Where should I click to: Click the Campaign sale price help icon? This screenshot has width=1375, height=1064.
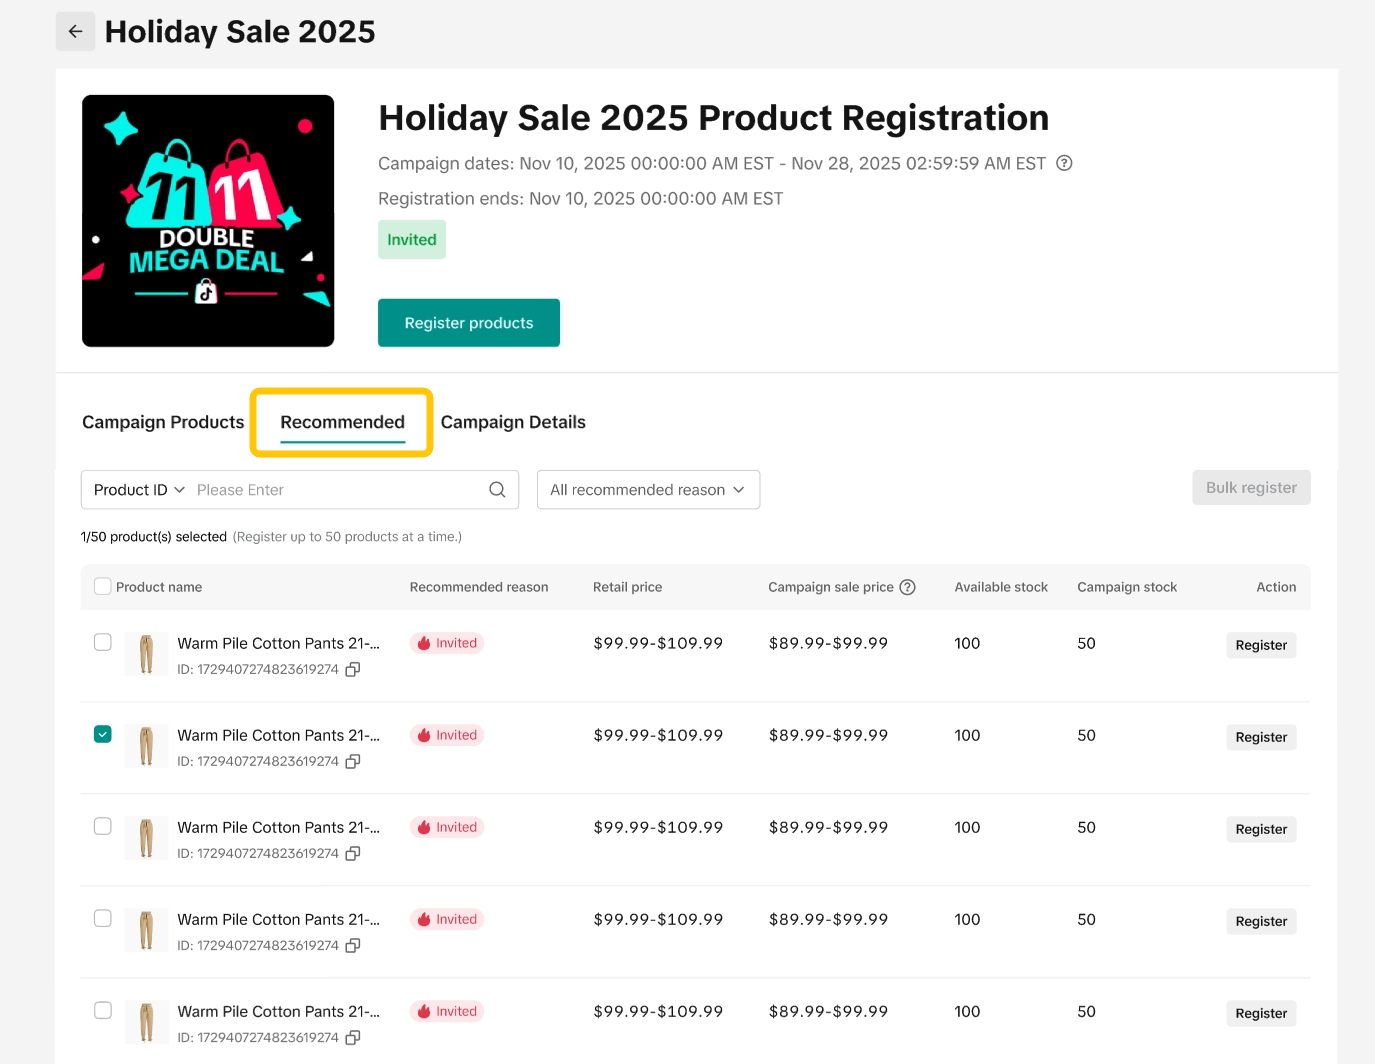(x=907, y=587)
